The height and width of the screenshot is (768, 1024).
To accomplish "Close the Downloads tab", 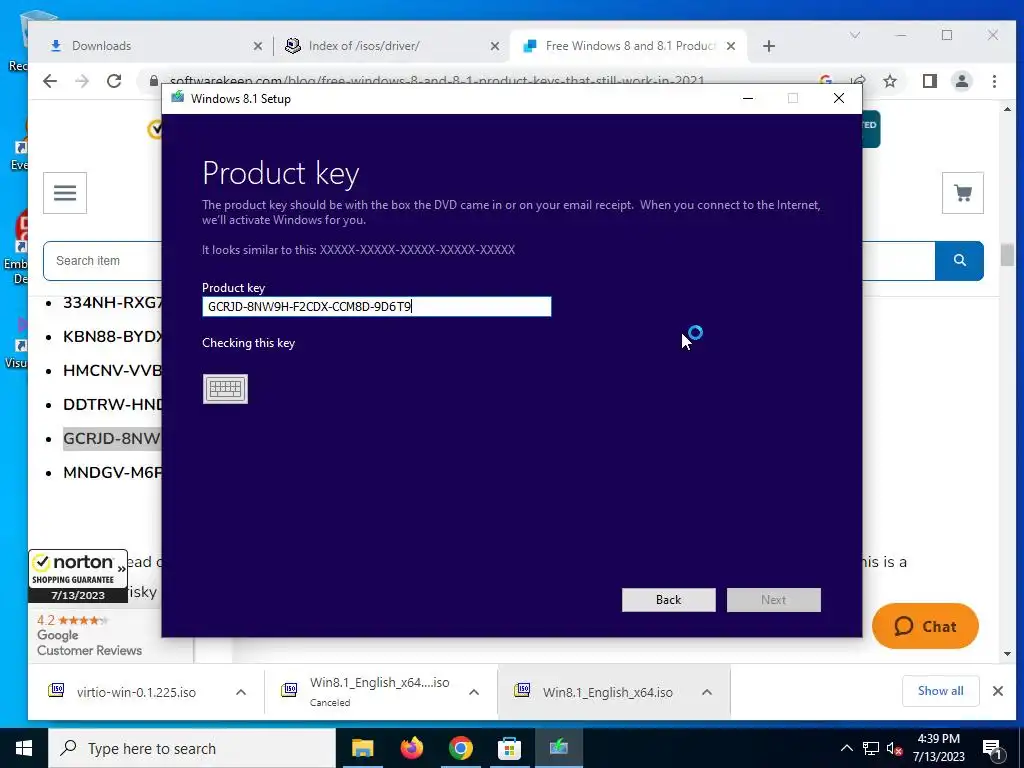I will [257, 46].
